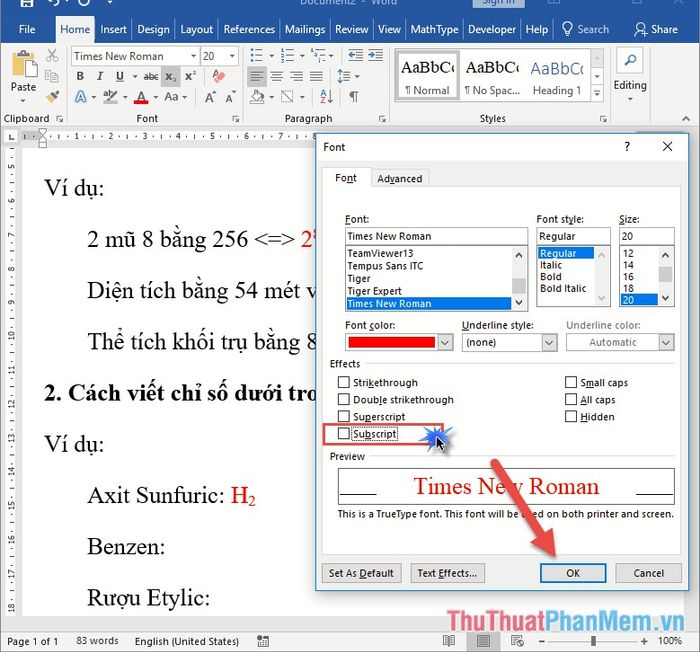The height and width of the screenshot is (652, 700).
Task: Click the Paste clipboard icon
Action: click(23, 64)
